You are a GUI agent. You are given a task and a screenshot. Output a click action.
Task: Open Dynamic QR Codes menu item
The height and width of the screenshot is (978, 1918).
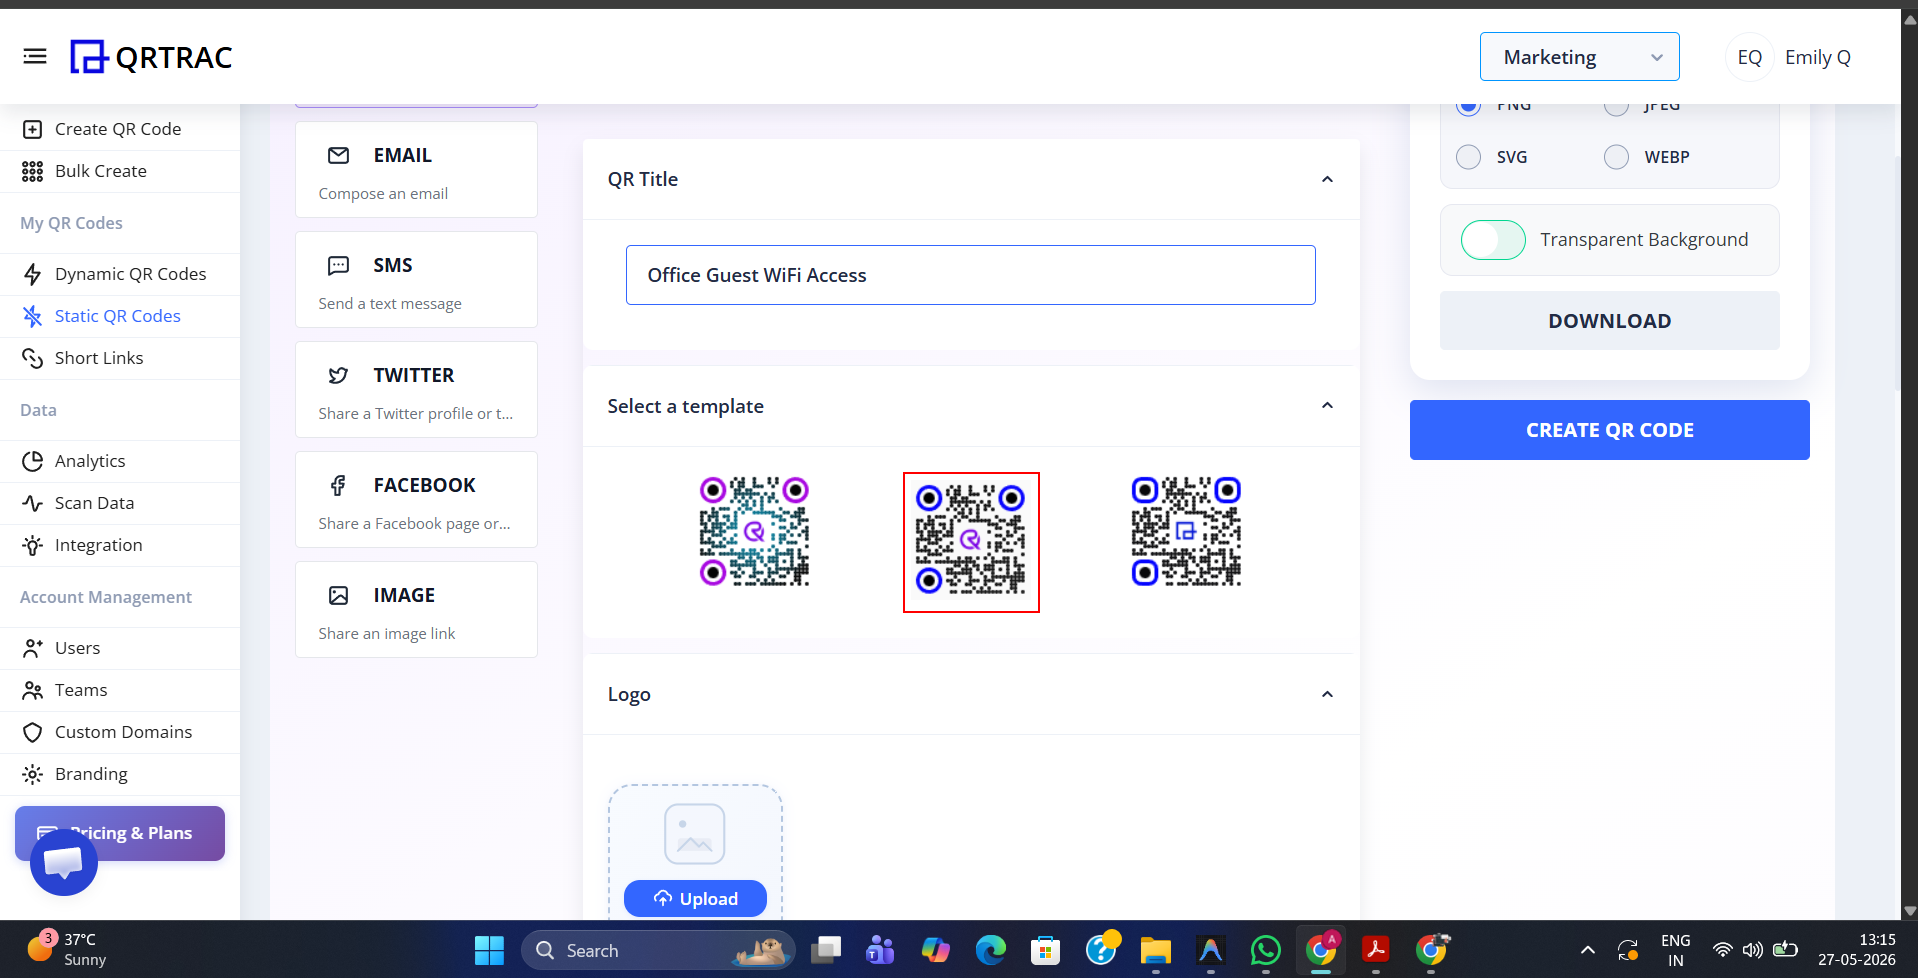(x=120, y=274)
